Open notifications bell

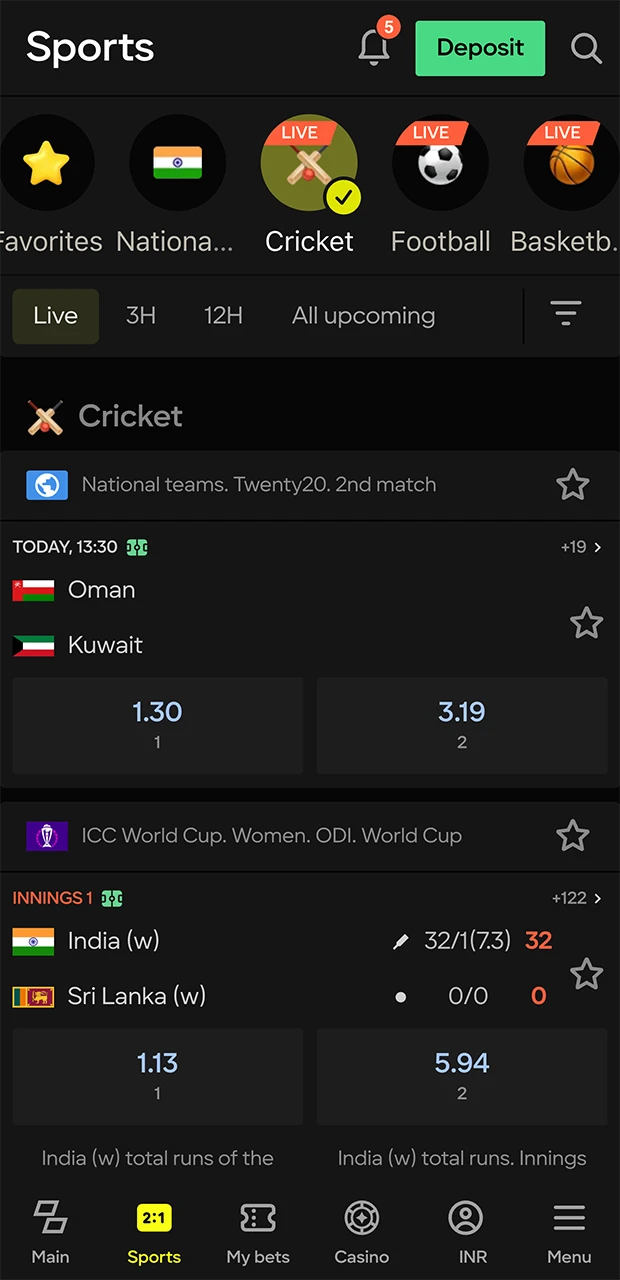coord(374,47)
